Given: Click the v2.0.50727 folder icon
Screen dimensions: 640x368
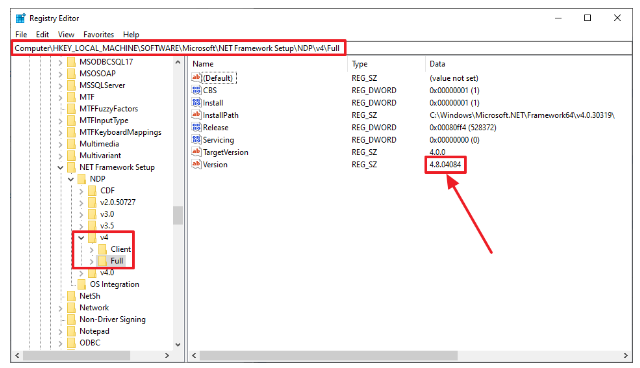Looking at the screenshot, I should coord(93,202).
